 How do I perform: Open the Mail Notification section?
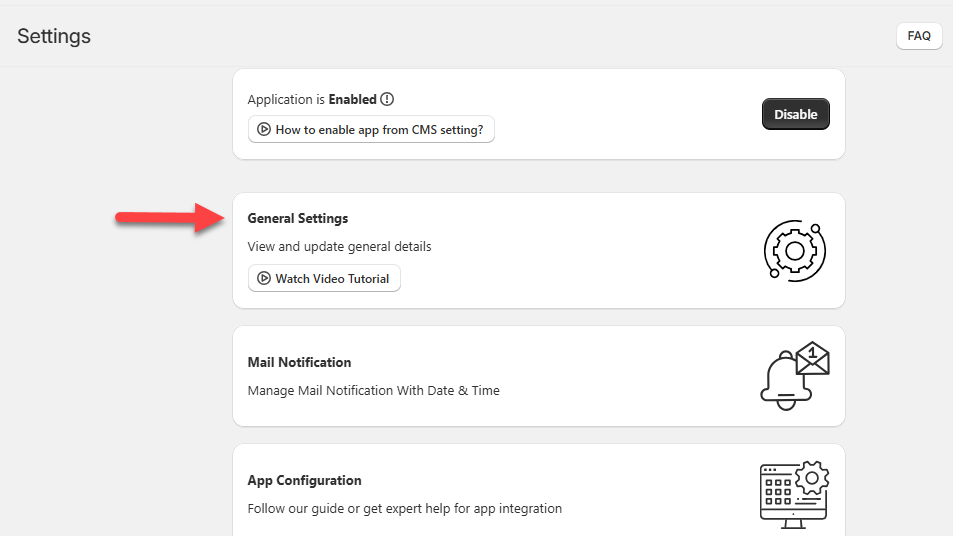299,362
